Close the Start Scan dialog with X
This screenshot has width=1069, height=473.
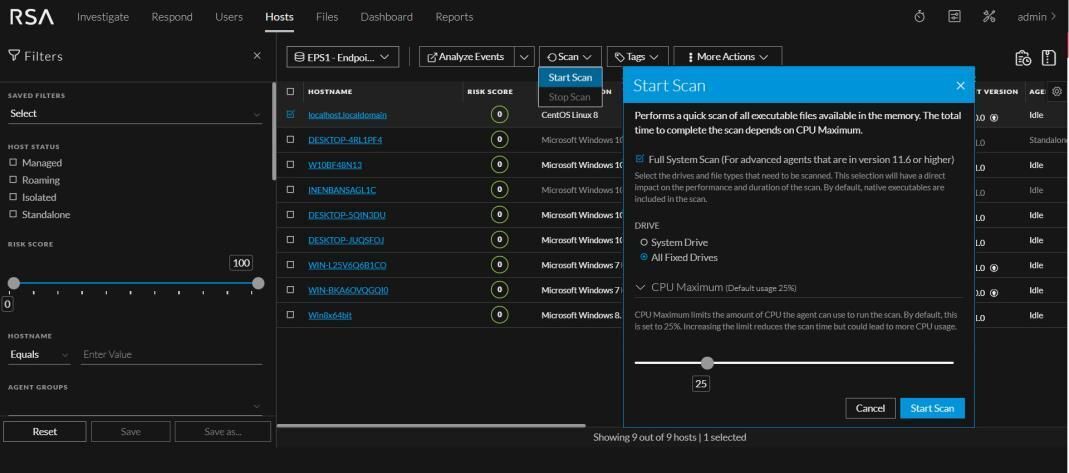click(x=961, y=86)
